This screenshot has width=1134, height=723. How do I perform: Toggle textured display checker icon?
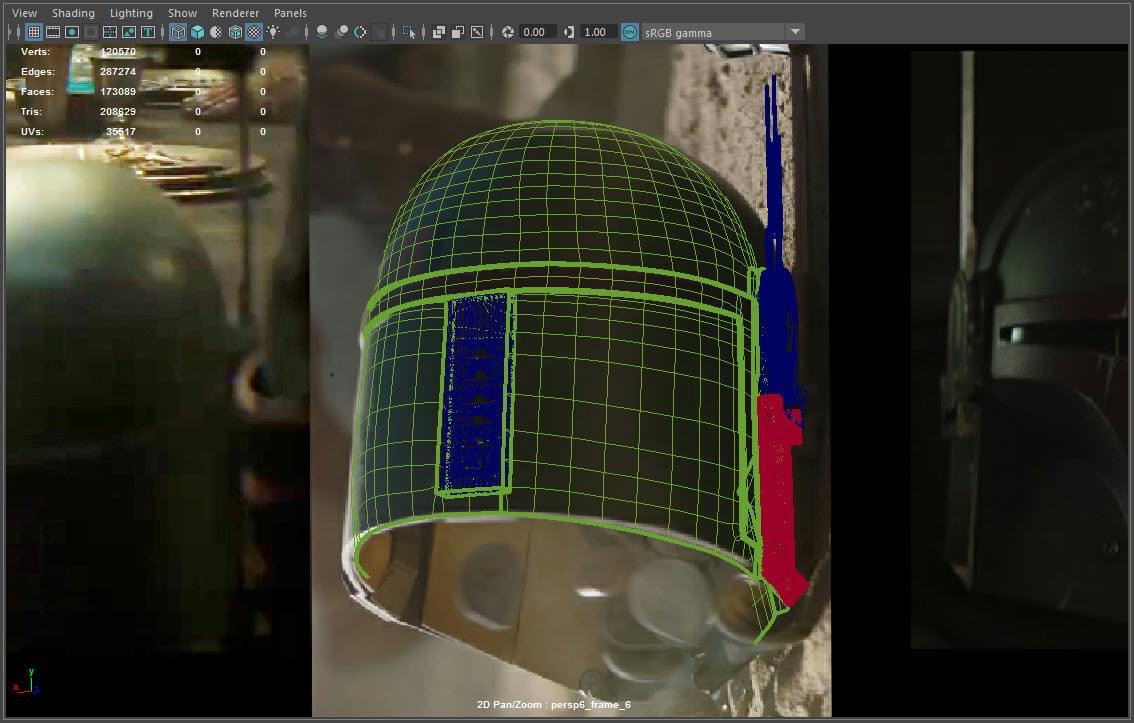254,32
